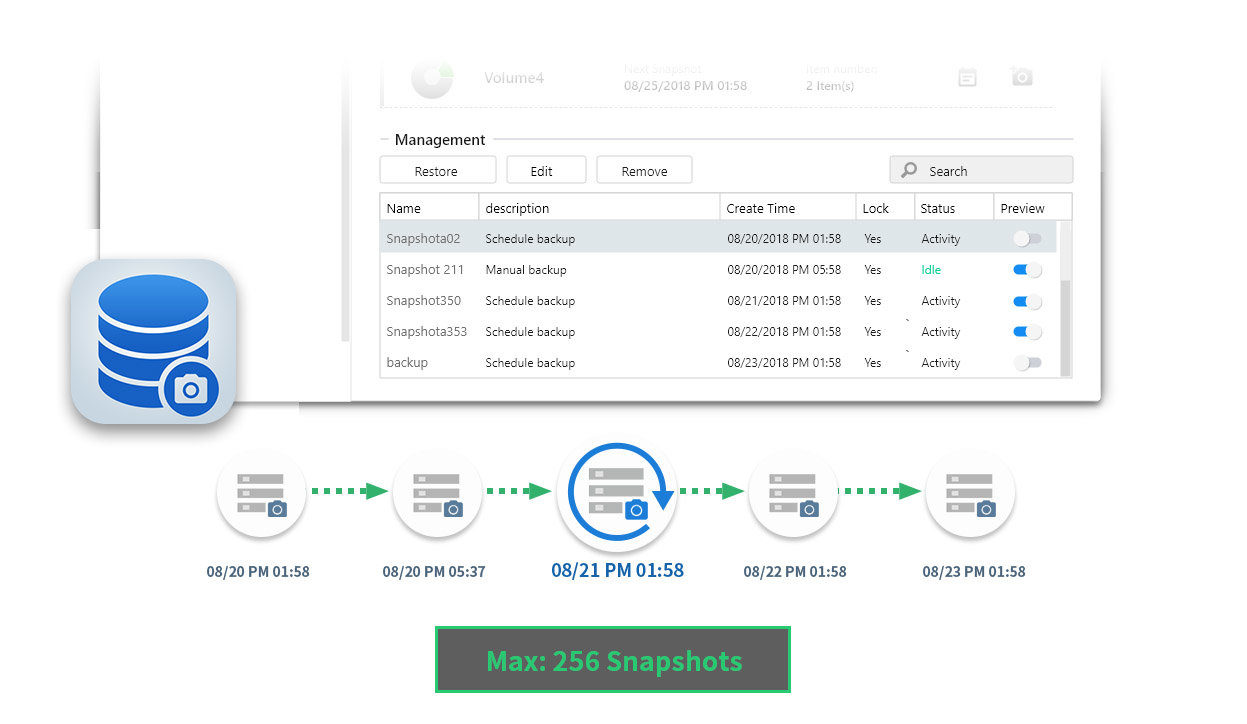Select the 08/20 PM 05:37 snapshot icon
This screenshot has width=1247, height=724.
coord(437,494)
